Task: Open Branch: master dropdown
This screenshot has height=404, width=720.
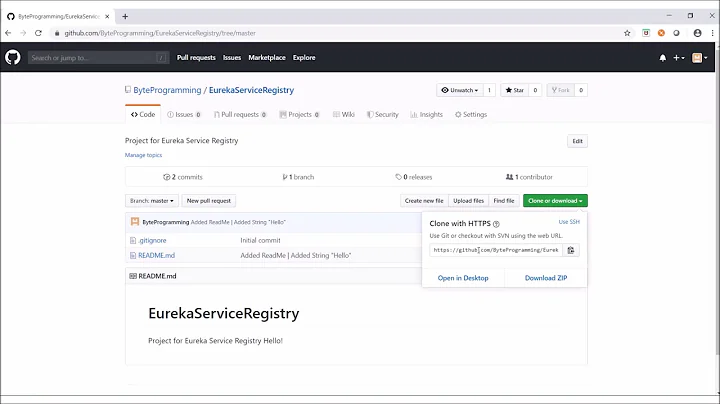Action: [152, 201]
